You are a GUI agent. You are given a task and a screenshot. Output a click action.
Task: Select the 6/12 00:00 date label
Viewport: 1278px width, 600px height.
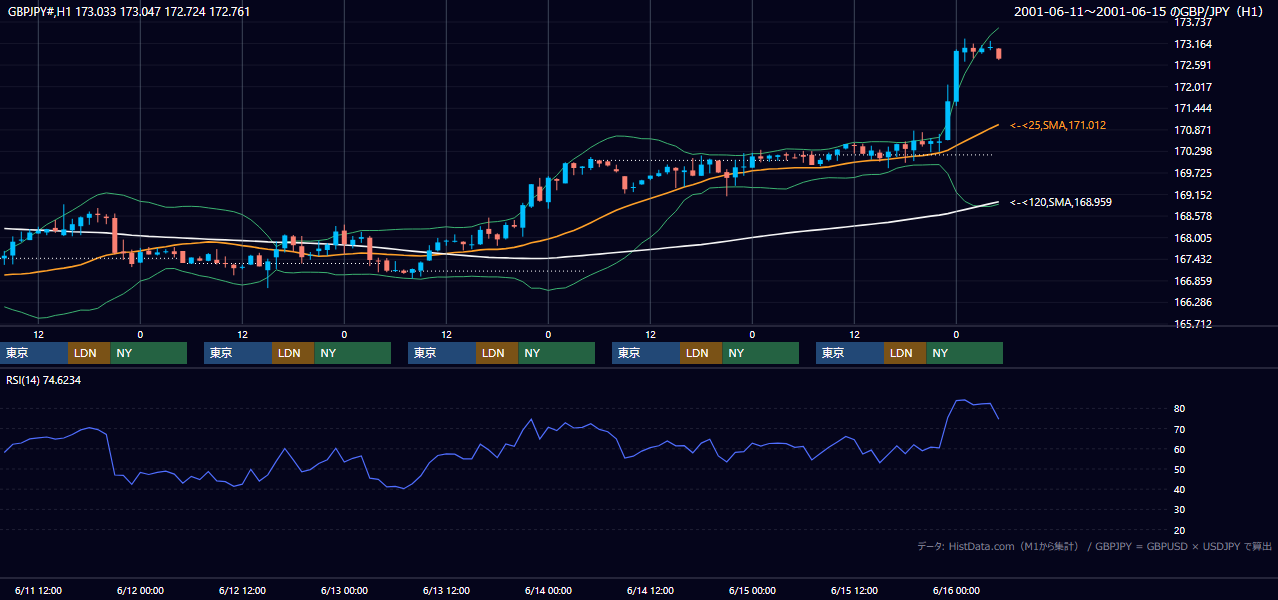pos(140,590)
